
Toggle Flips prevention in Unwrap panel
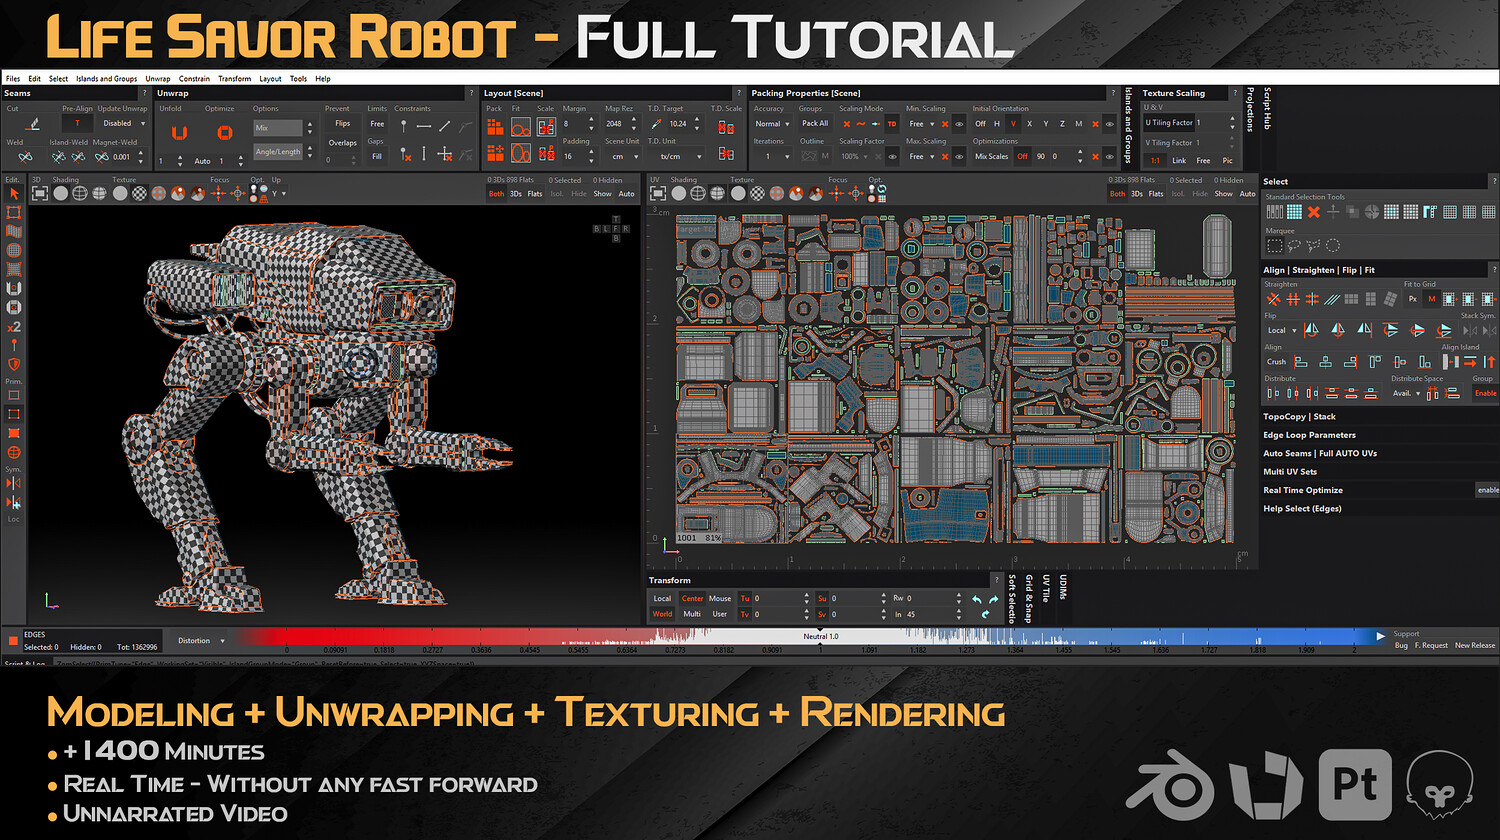342,124
